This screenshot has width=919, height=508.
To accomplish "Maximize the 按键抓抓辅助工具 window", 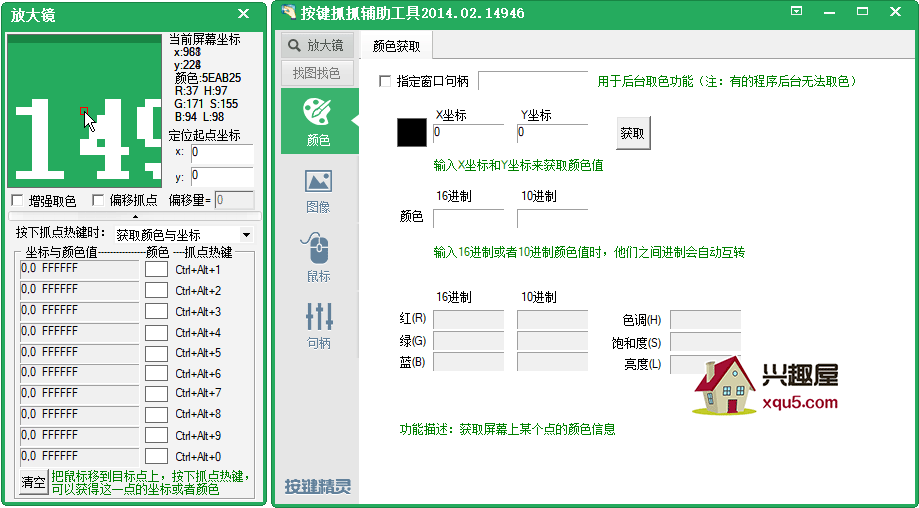I will [862, 11].
